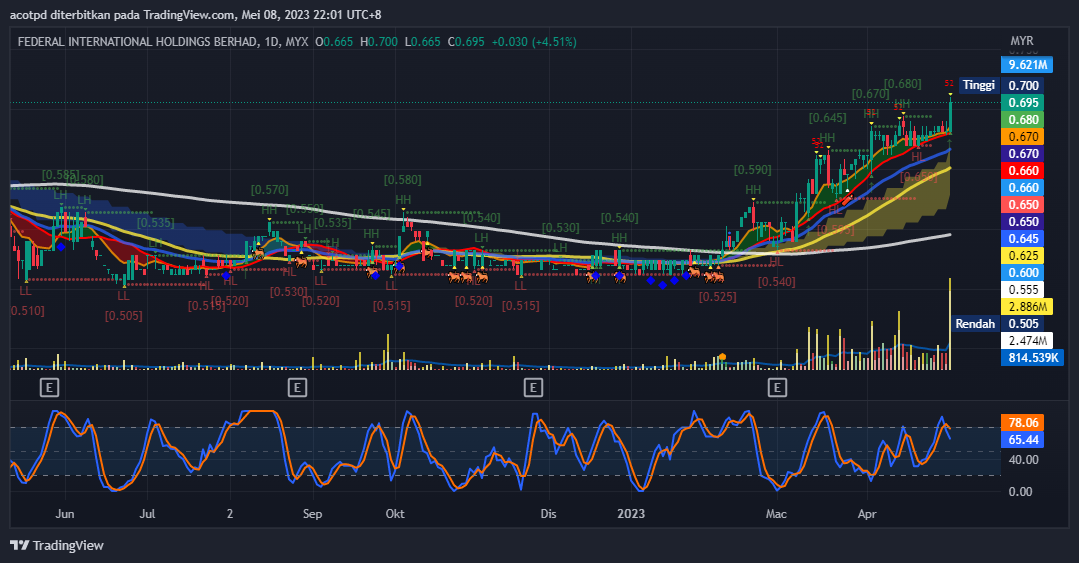Click the blue 814.539K volume tag
Viewport: 1079px width, 563px height.
coord(1032,358)
